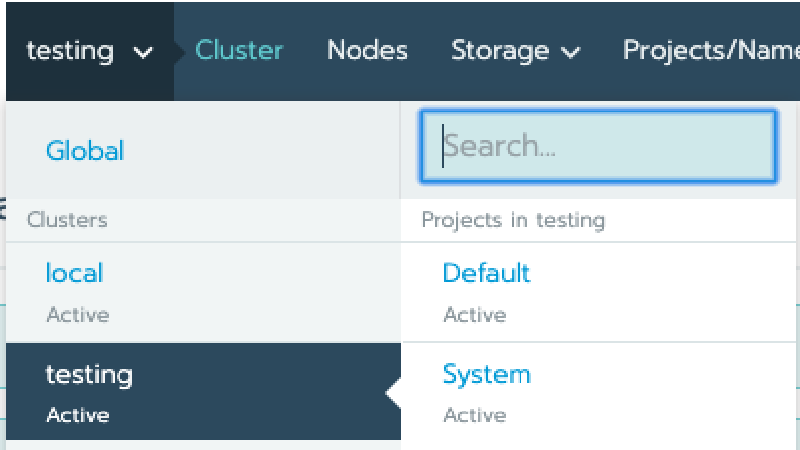Go to the Nodes tab
Viewport: 800px width, 450px height.
coord(367,50)
